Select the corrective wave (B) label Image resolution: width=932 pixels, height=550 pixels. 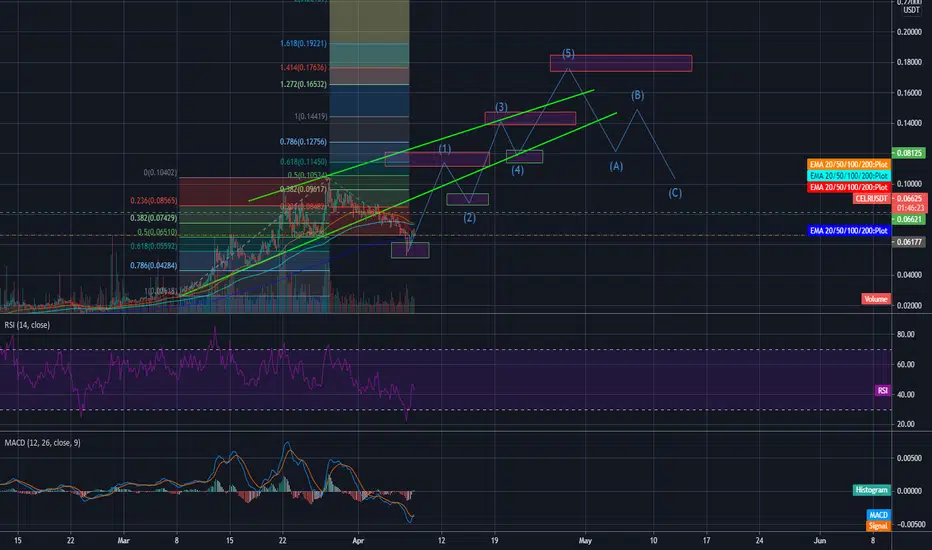(x=637, y=95)
